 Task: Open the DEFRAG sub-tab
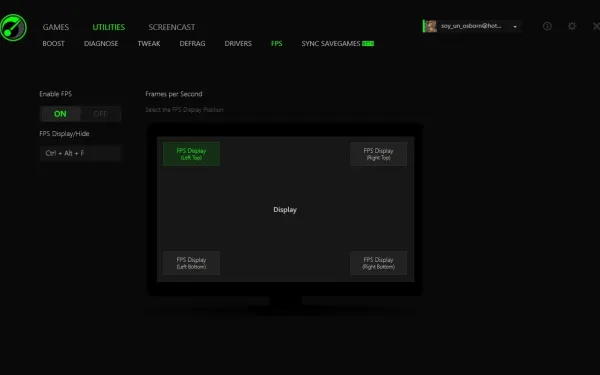[192, 44]
